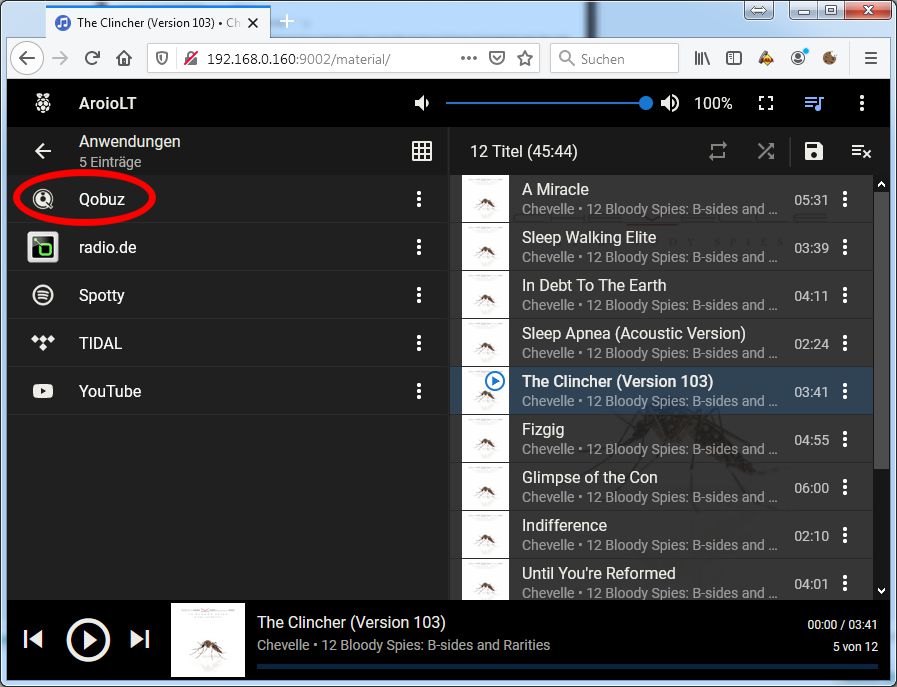Click the browser back button
The width and height of the screenshot is (897, 687).
tap(27, 58)
